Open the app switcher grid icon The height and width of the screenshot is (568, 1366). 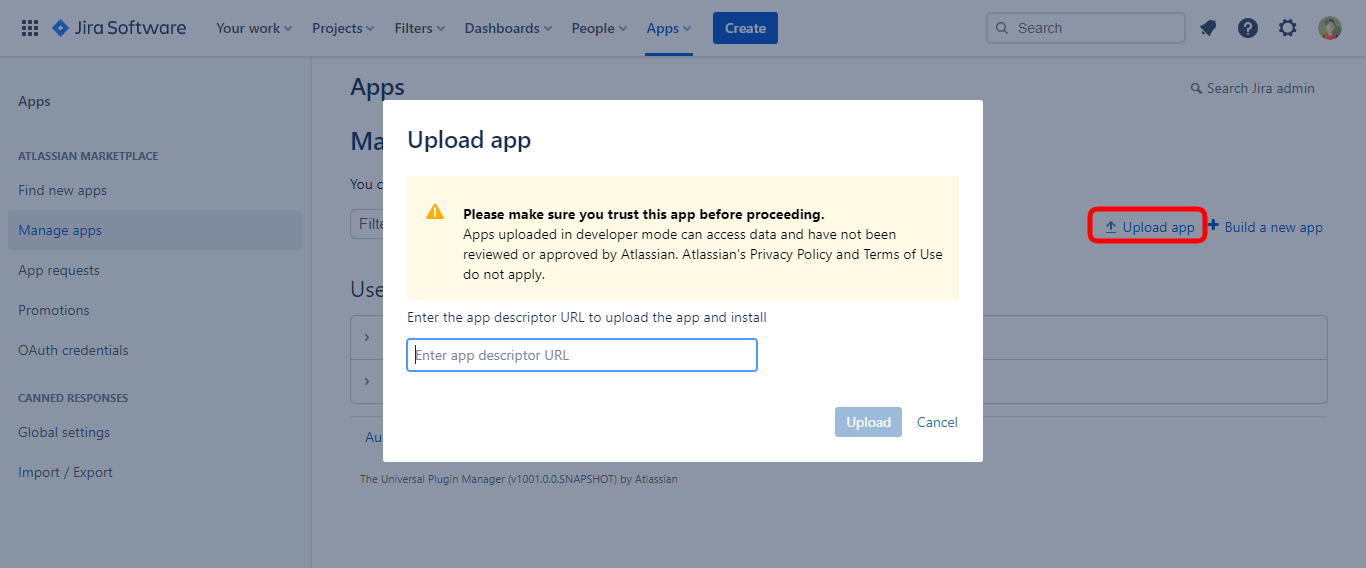(x=30, y=28)
